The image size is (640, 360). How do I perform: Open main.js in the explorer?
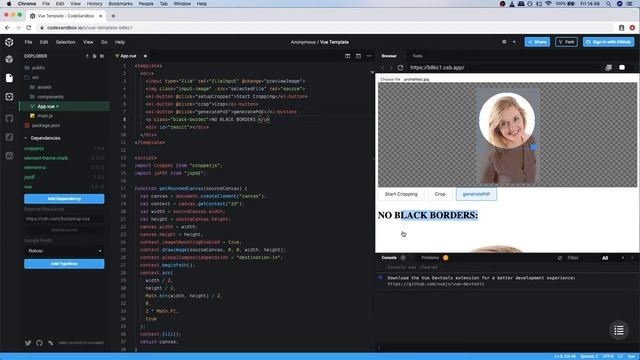[x=45, y=116]
